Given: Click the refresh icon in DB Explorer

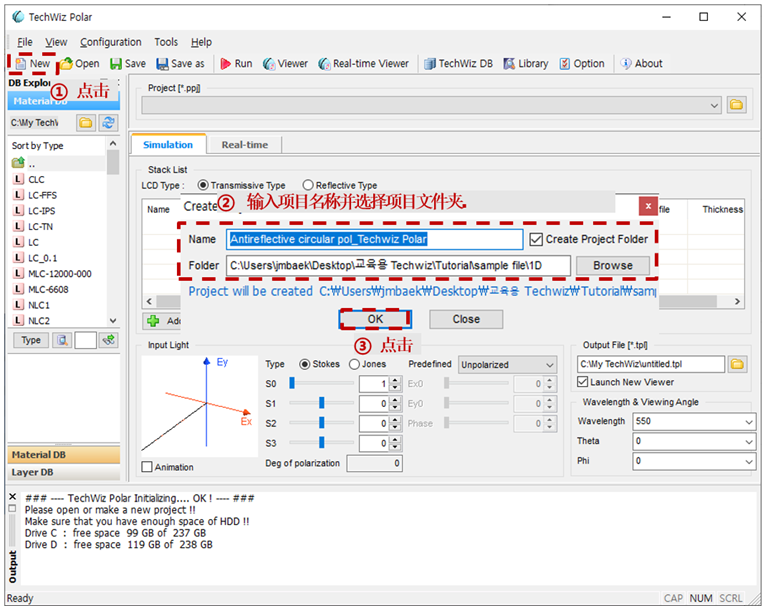Looking at the screenshot, I should coord(108,123).
